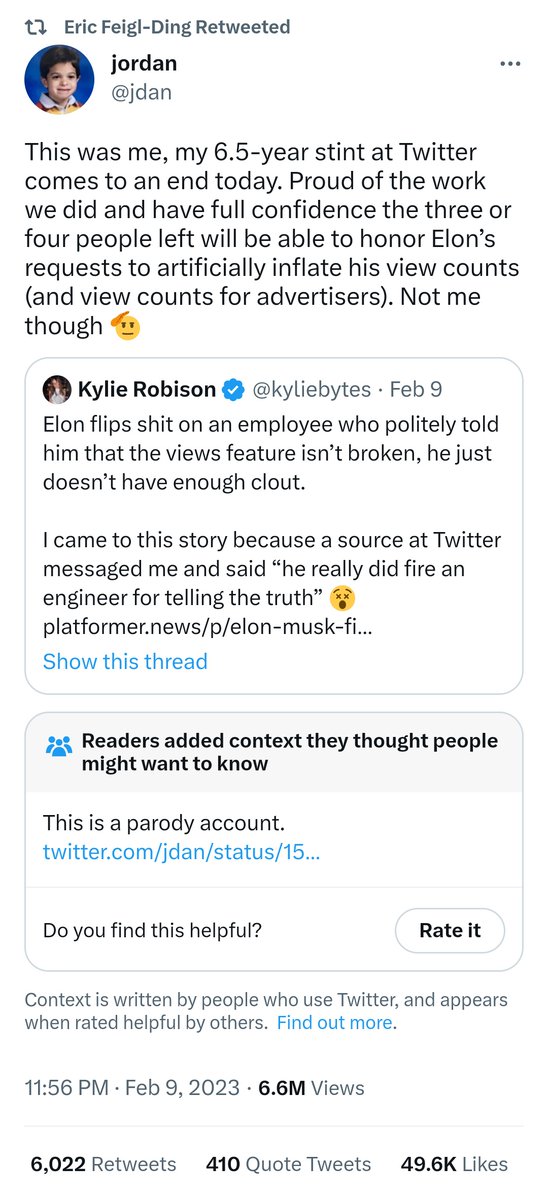Open jordan's profile picture

point(59,79)
